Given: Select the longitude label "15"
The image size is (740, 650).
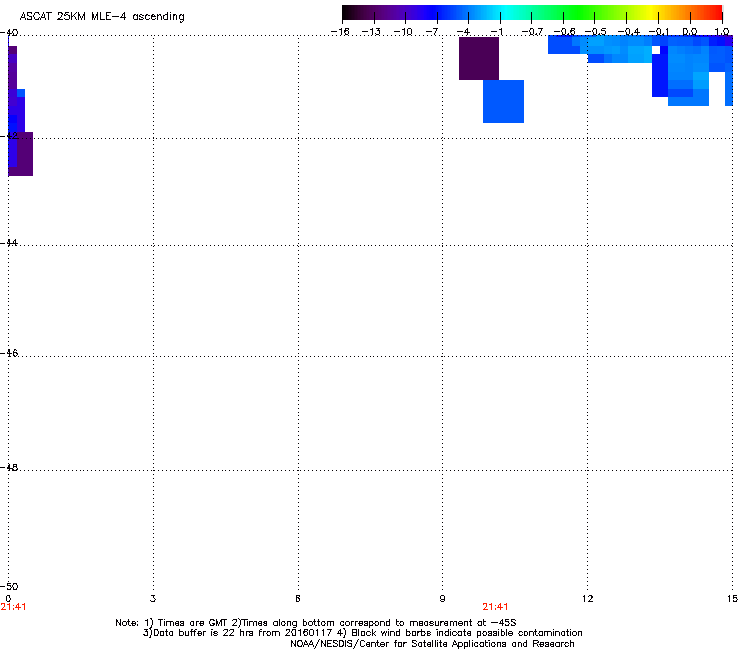Looking at the screenshot, I should point(732,599).
